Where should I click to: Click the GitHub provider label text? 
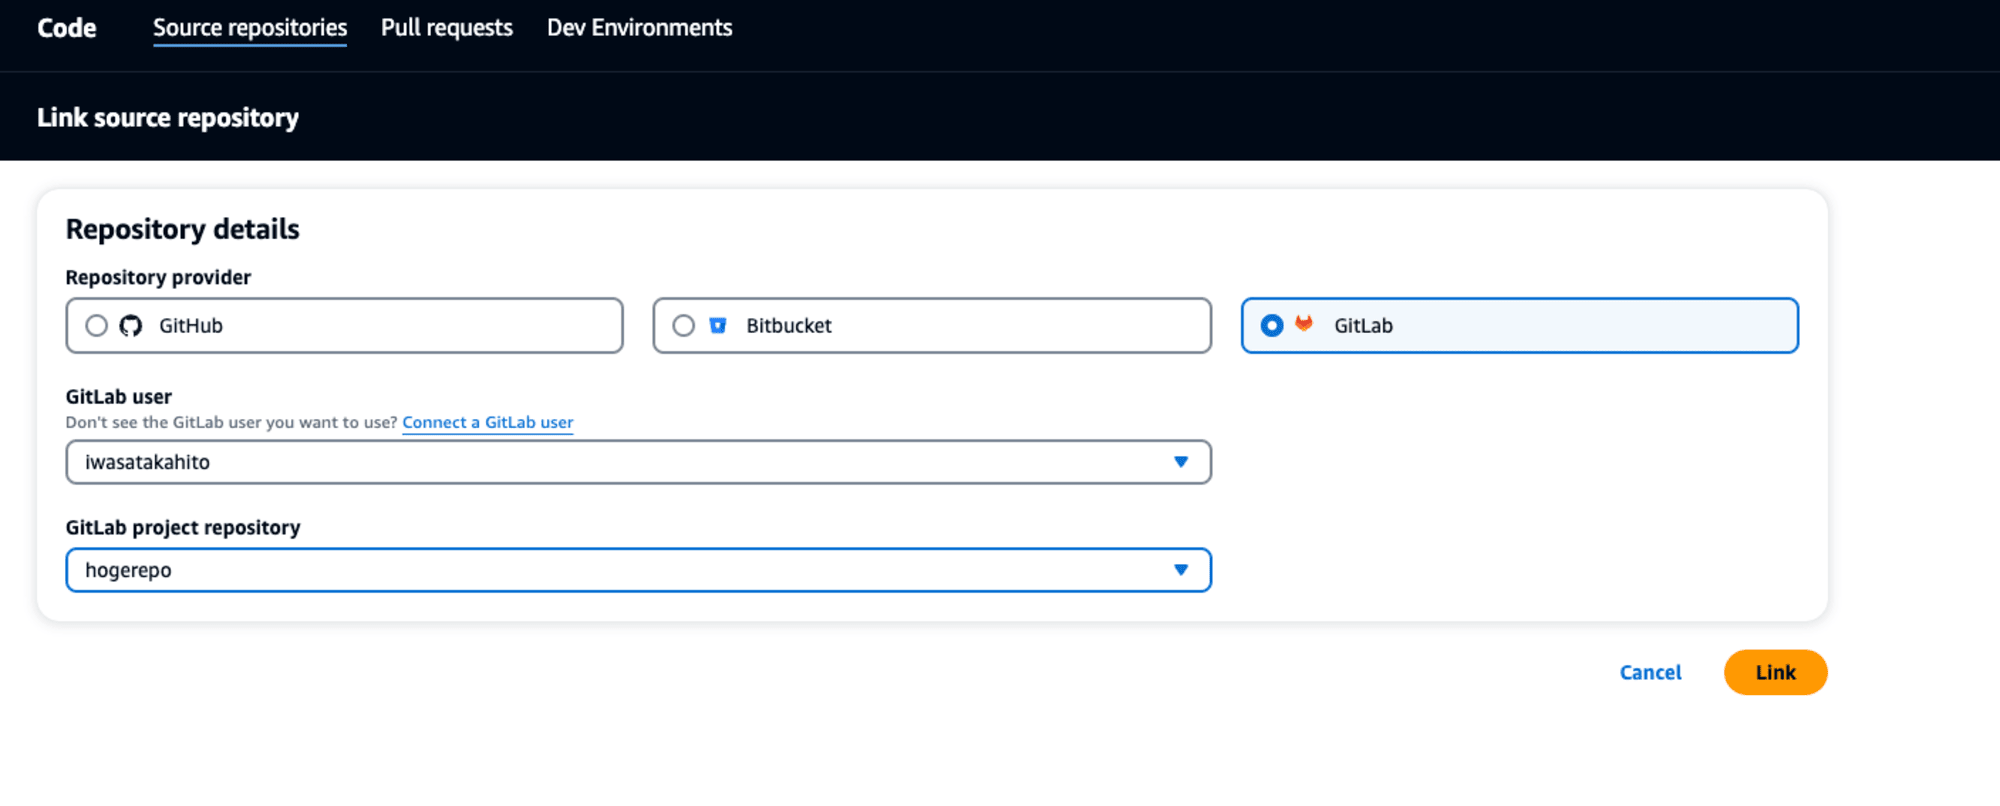coord(191,326)
